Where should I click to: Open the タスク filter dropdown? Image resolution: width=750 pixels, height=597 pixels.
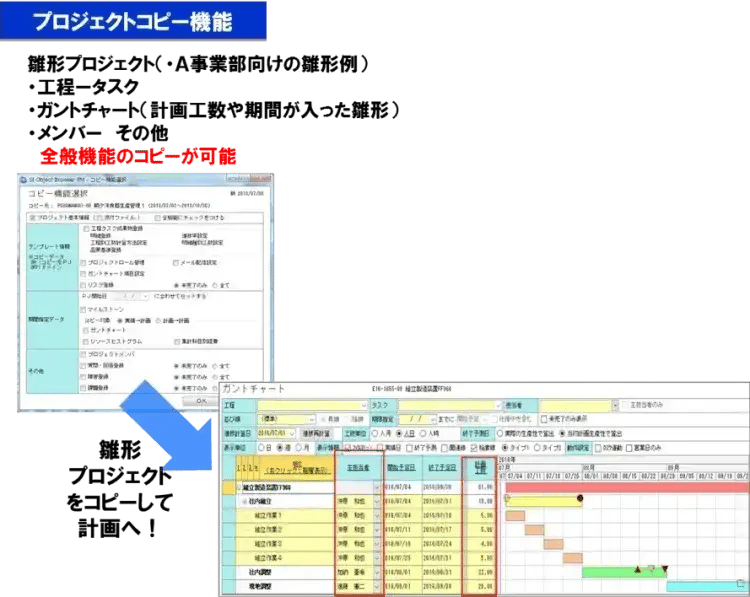point(497,406)
